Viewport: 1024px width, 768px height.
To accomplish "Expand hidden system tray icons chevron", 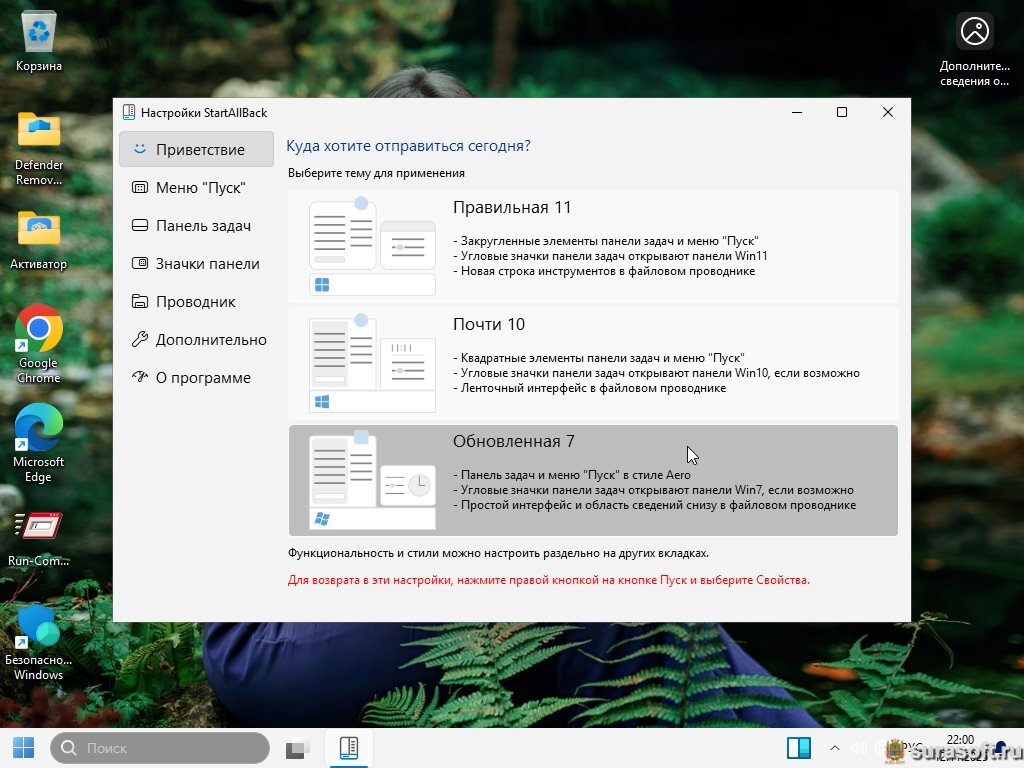I will pos(835,748).
